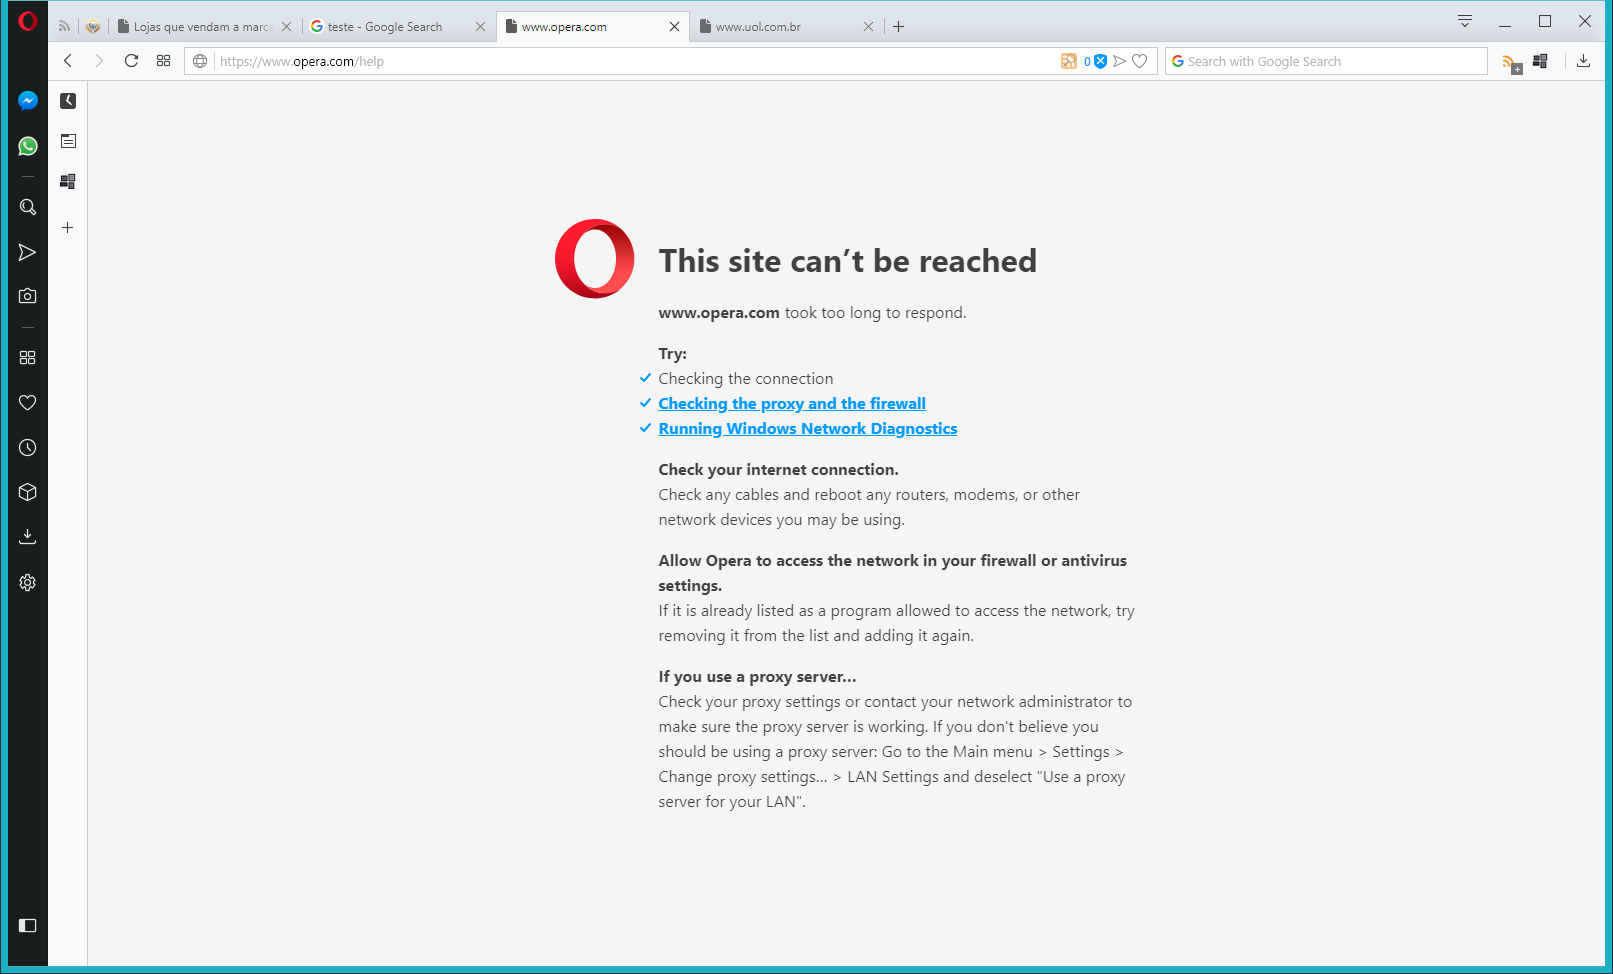
Task: Go forward to the next page
Action: pyautogui.click(x=99, y=61)
